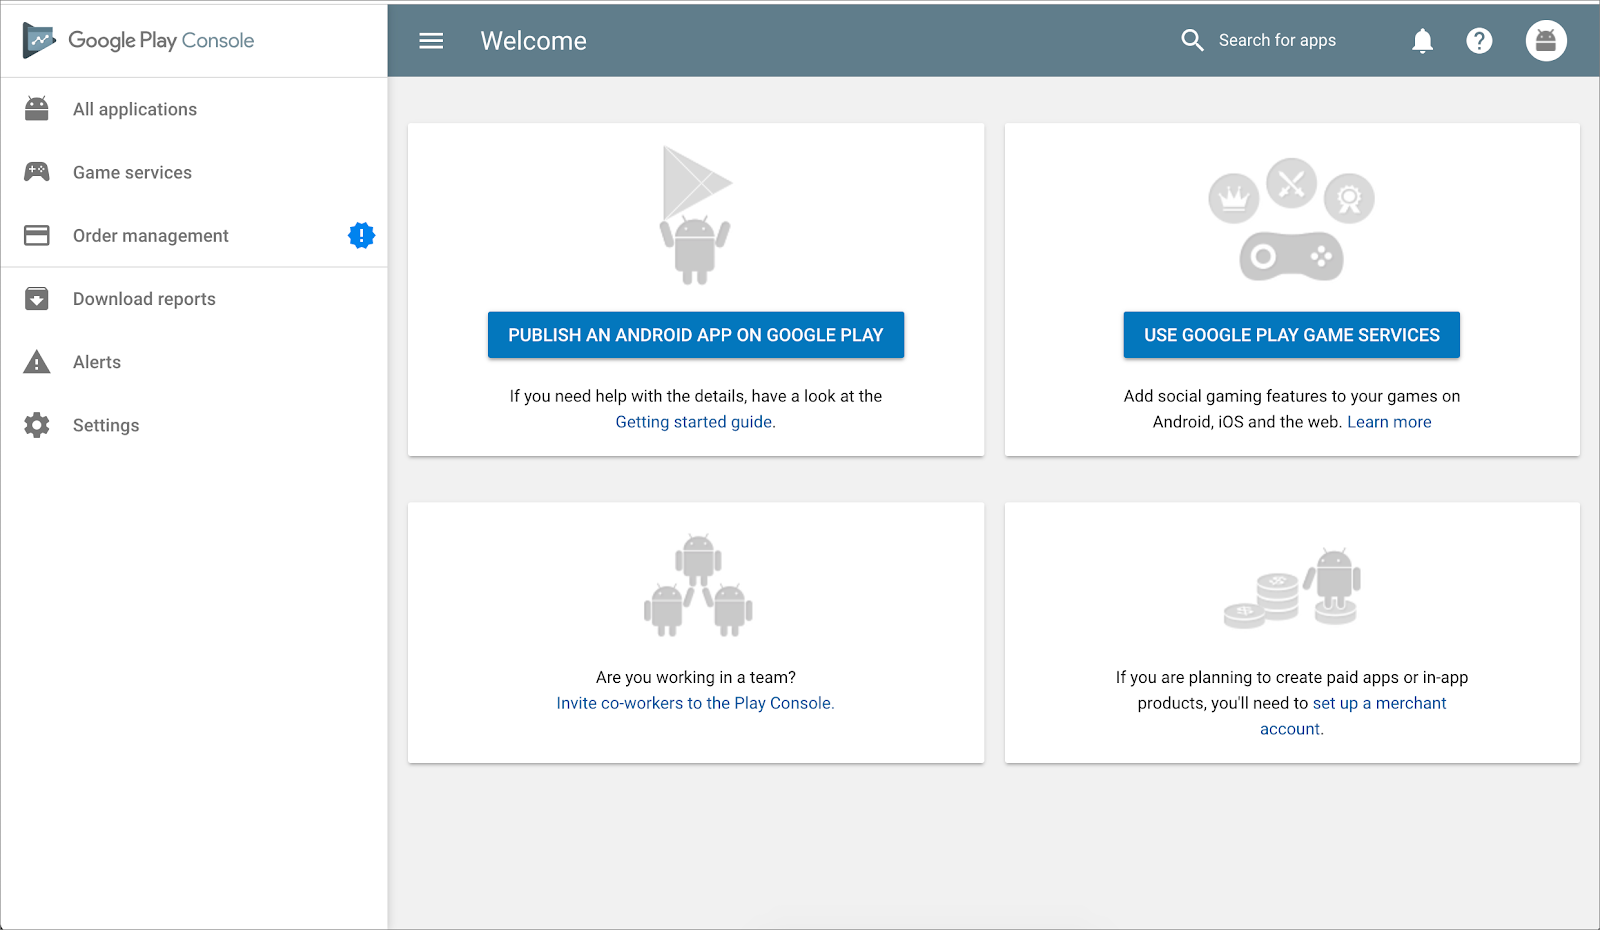Click Invite co-workers to the Play Console
The width and height of the screenshot is (1600, 930).
(x=695, y=703)
